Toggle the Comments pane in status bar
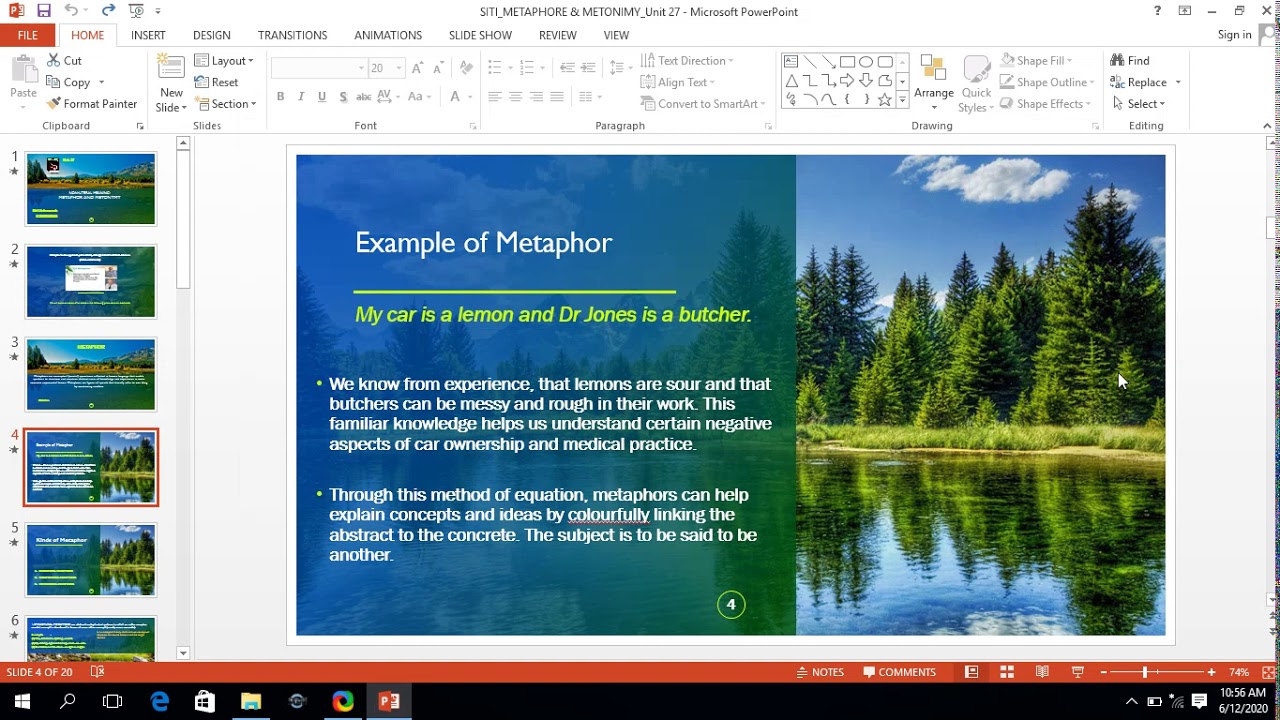Image resolution: width=1280 pixels, height=720 pixels. point(899,672)
